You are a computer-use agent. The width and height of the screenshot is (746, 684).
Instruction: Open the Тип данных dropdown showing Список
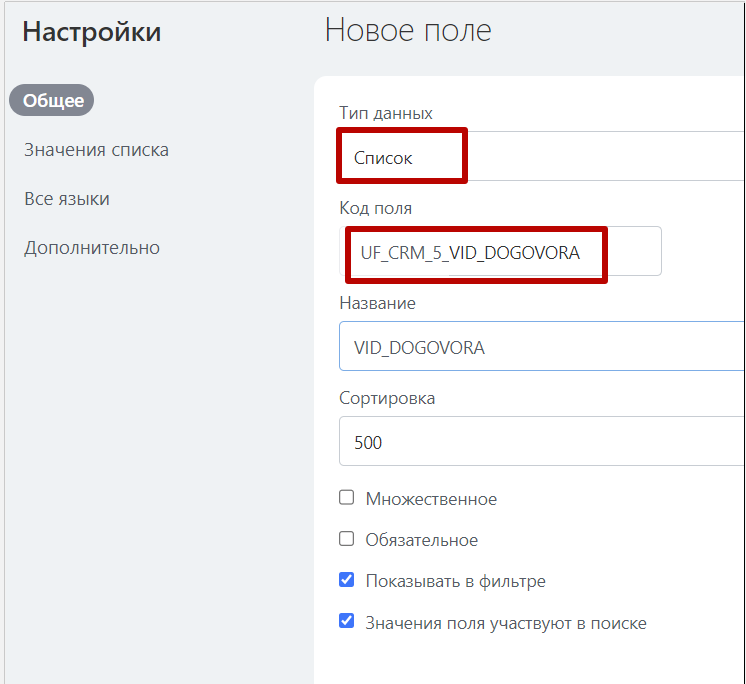tap(540, 158)
